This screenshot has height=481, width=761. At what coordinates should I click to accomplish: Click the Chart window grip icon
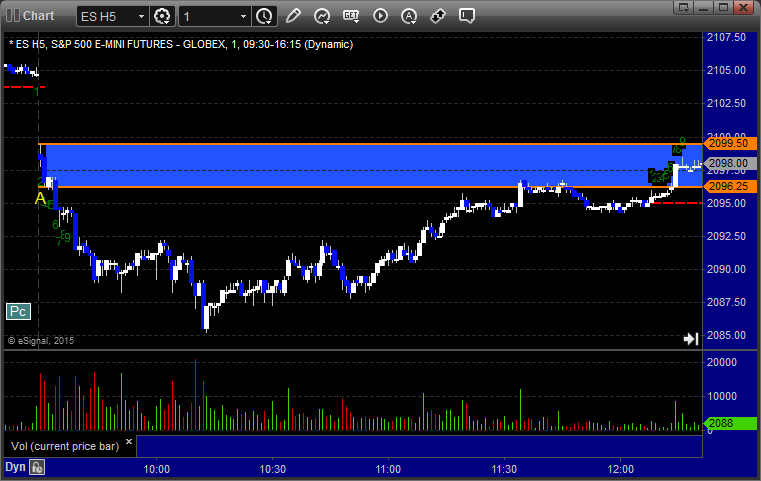[13, 16]
